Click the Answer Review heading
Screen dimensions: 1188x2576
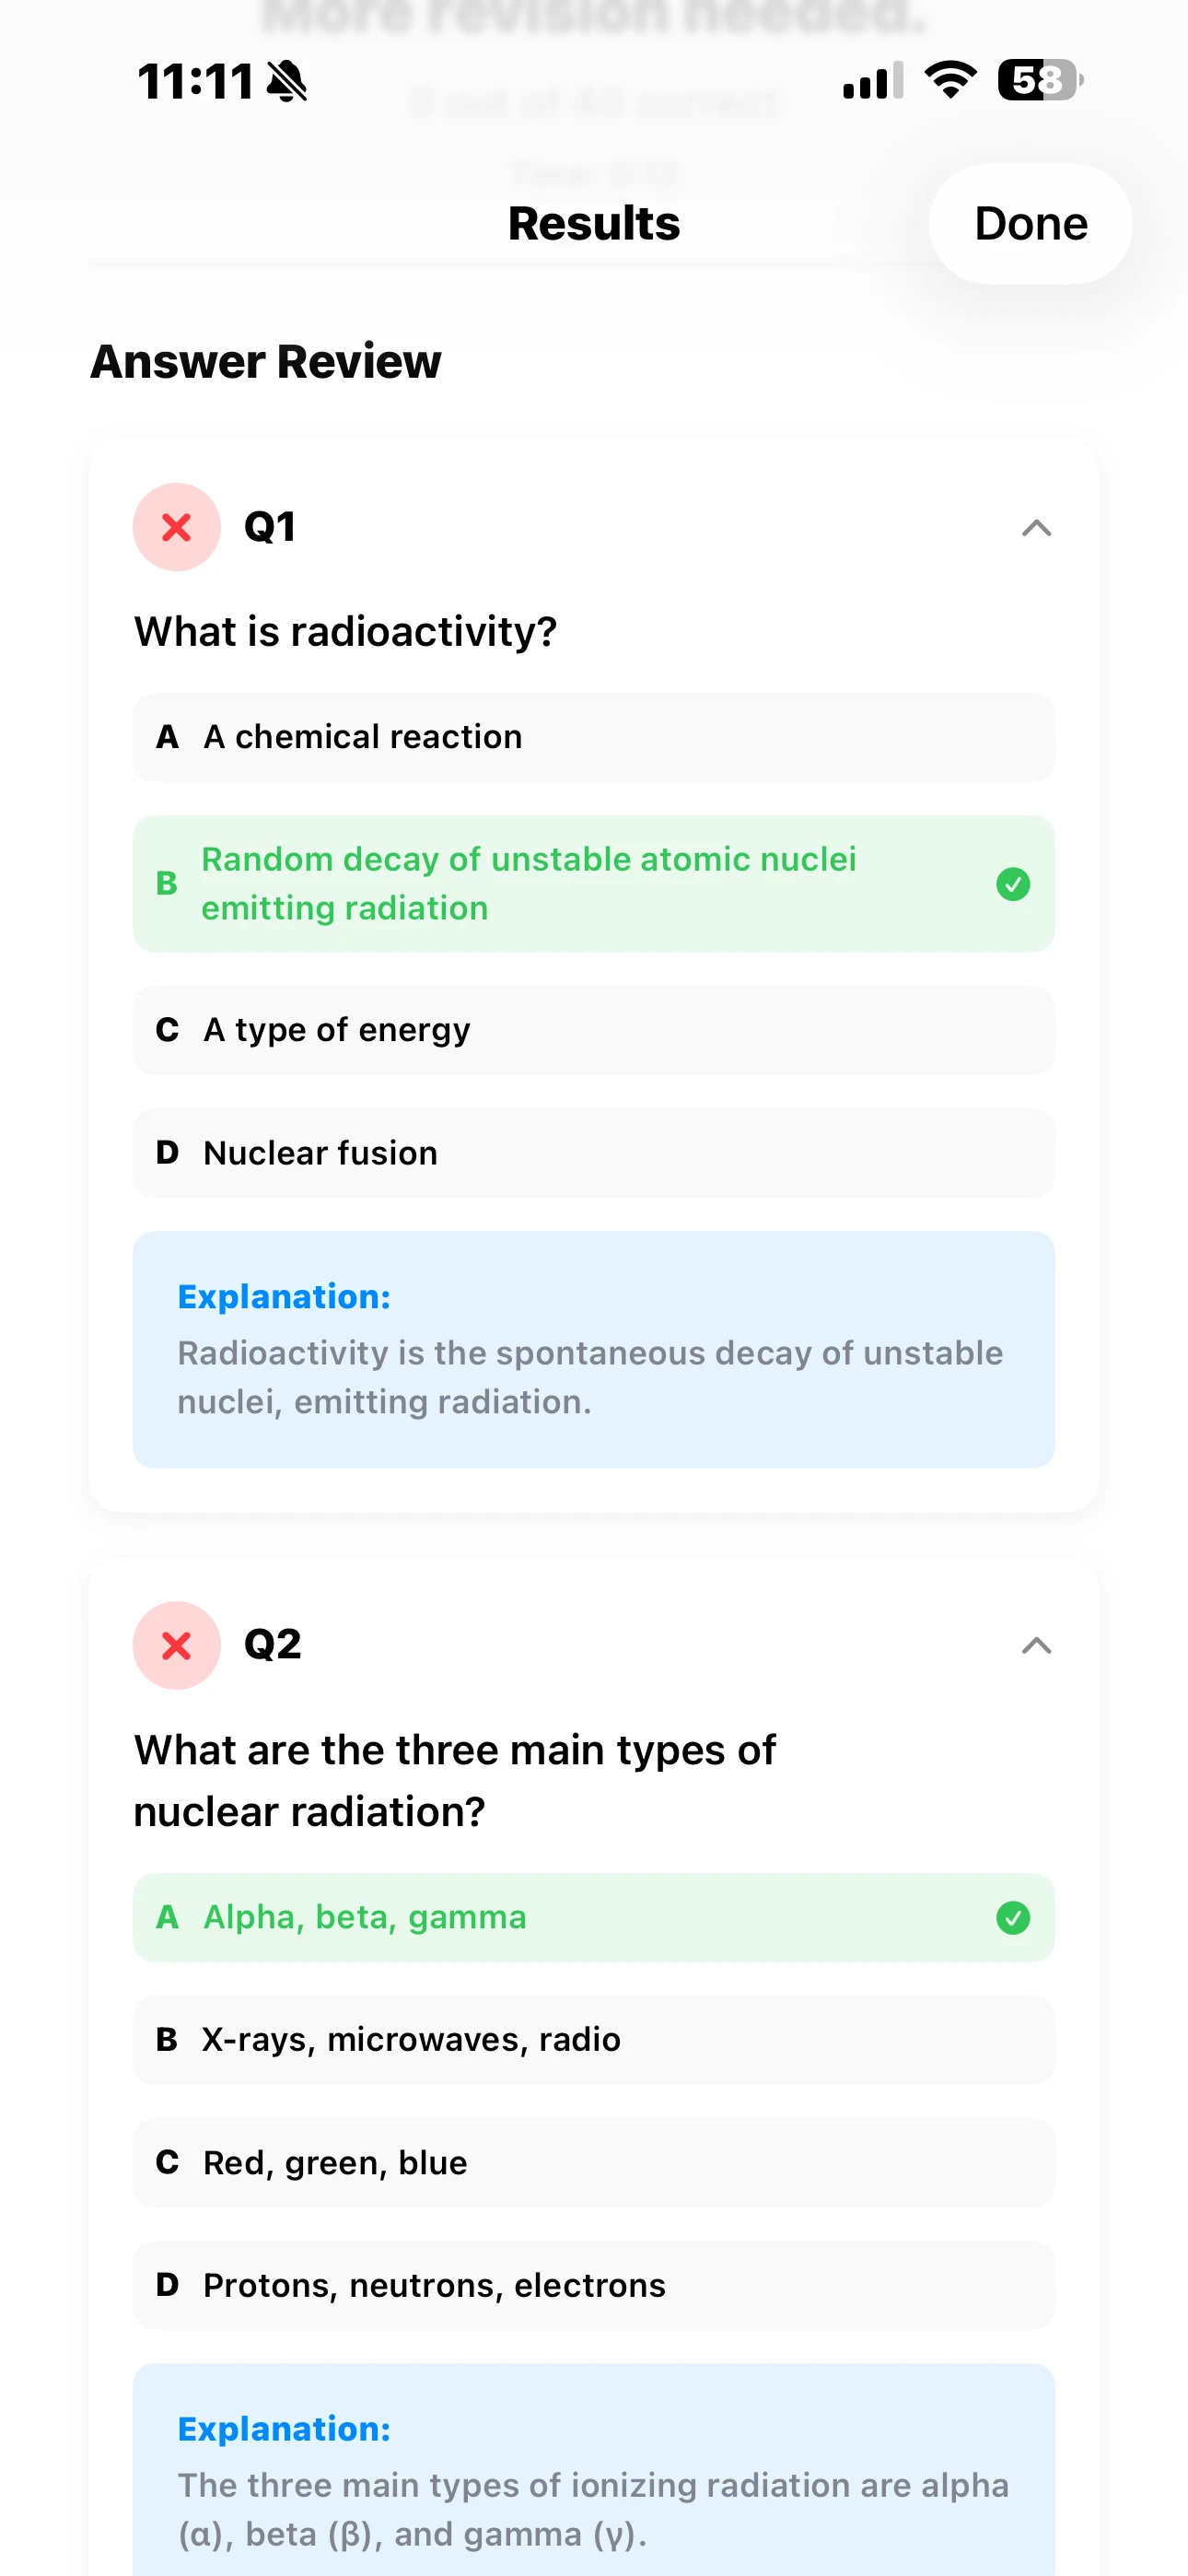click(x=265, y=362)
